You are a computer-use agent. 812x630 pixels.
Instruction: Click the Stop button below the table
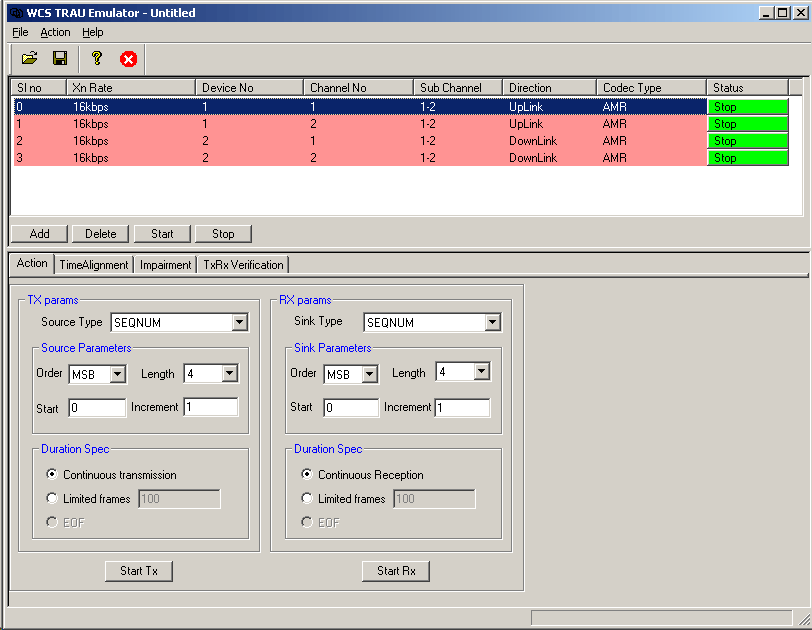tap(223, 234)
